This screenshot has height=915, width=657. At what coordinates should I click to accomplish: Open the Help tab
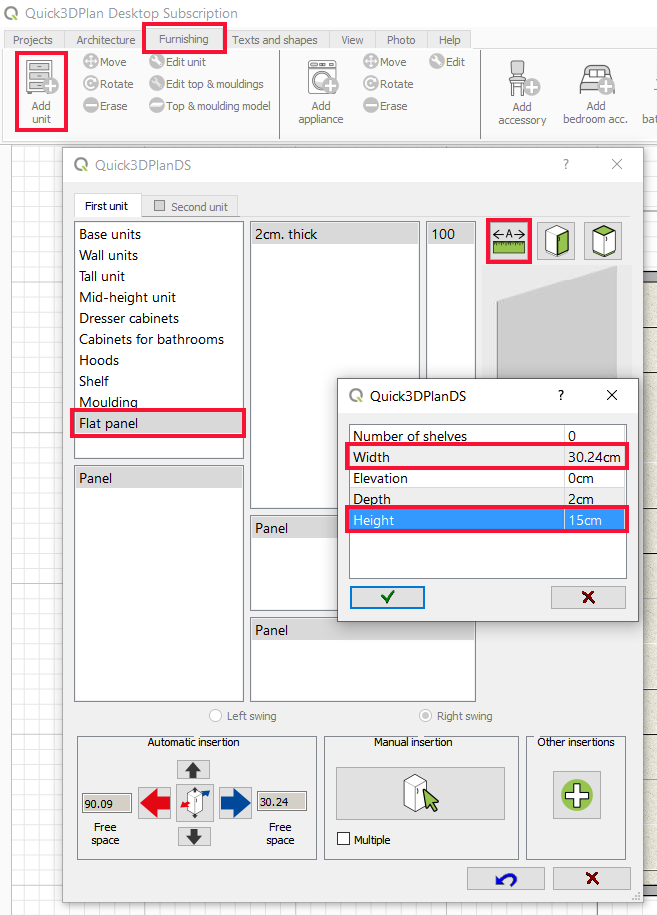click(449, 40)
